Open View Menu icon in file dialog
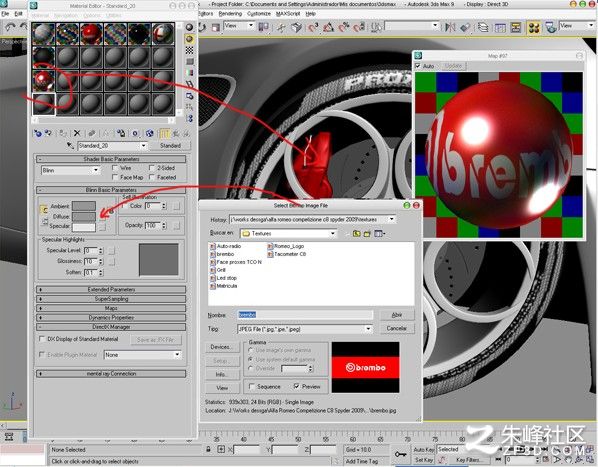The image size is (598, 467). coord(379,233)
